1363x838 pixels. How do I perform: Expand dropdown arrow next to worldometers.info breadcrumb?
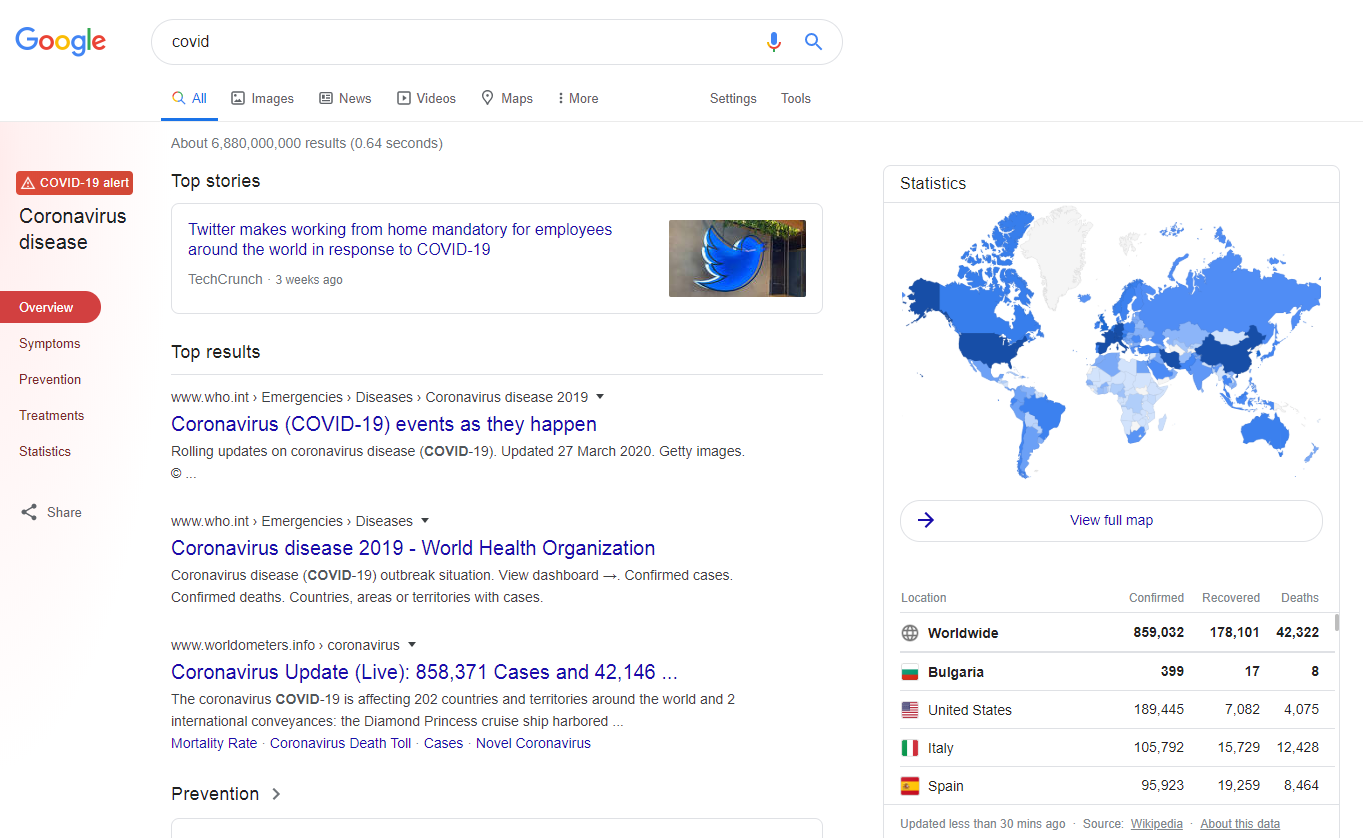[x=412, y=644]
